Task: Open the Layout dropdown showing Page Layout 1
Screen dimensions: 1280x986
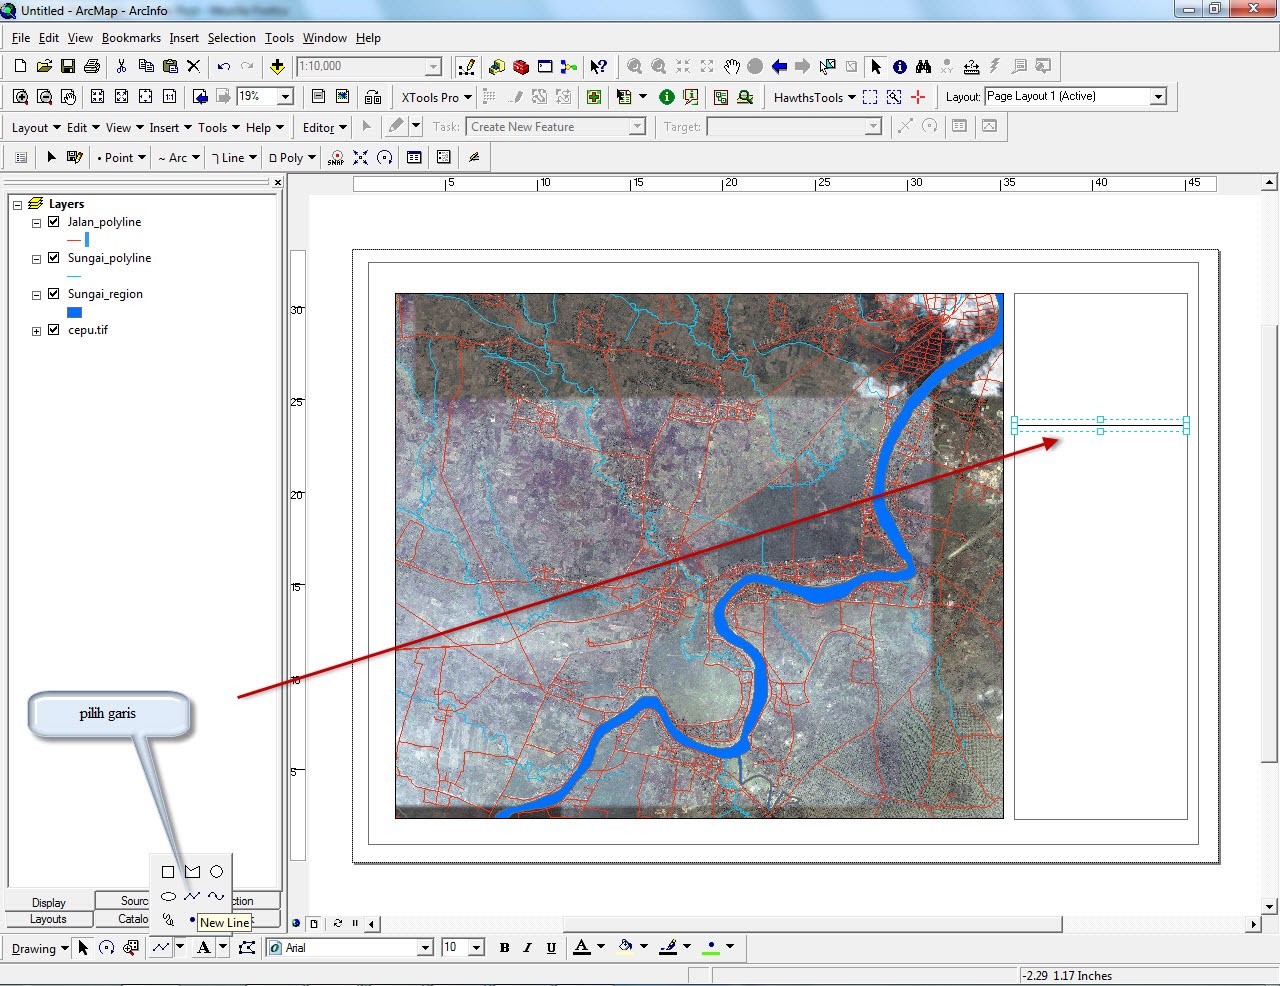Action: tap(1157, 96)
